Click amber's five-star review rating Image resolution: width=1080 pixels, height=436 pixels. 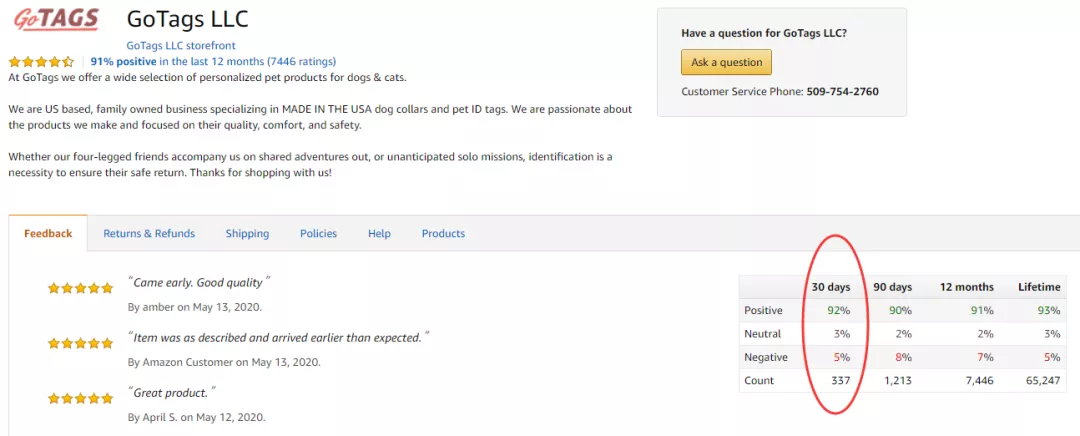point(81,288)
